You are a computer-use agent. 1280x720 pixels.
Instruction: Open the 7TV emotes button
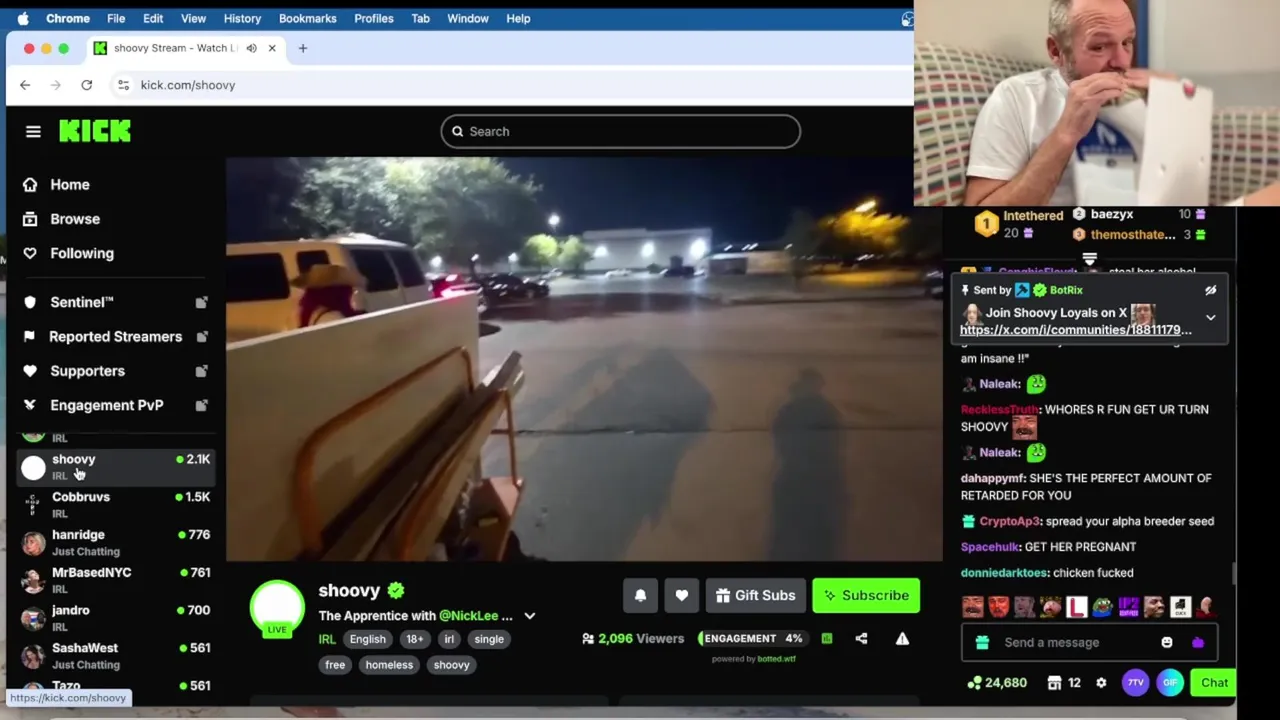(1136, 683)
